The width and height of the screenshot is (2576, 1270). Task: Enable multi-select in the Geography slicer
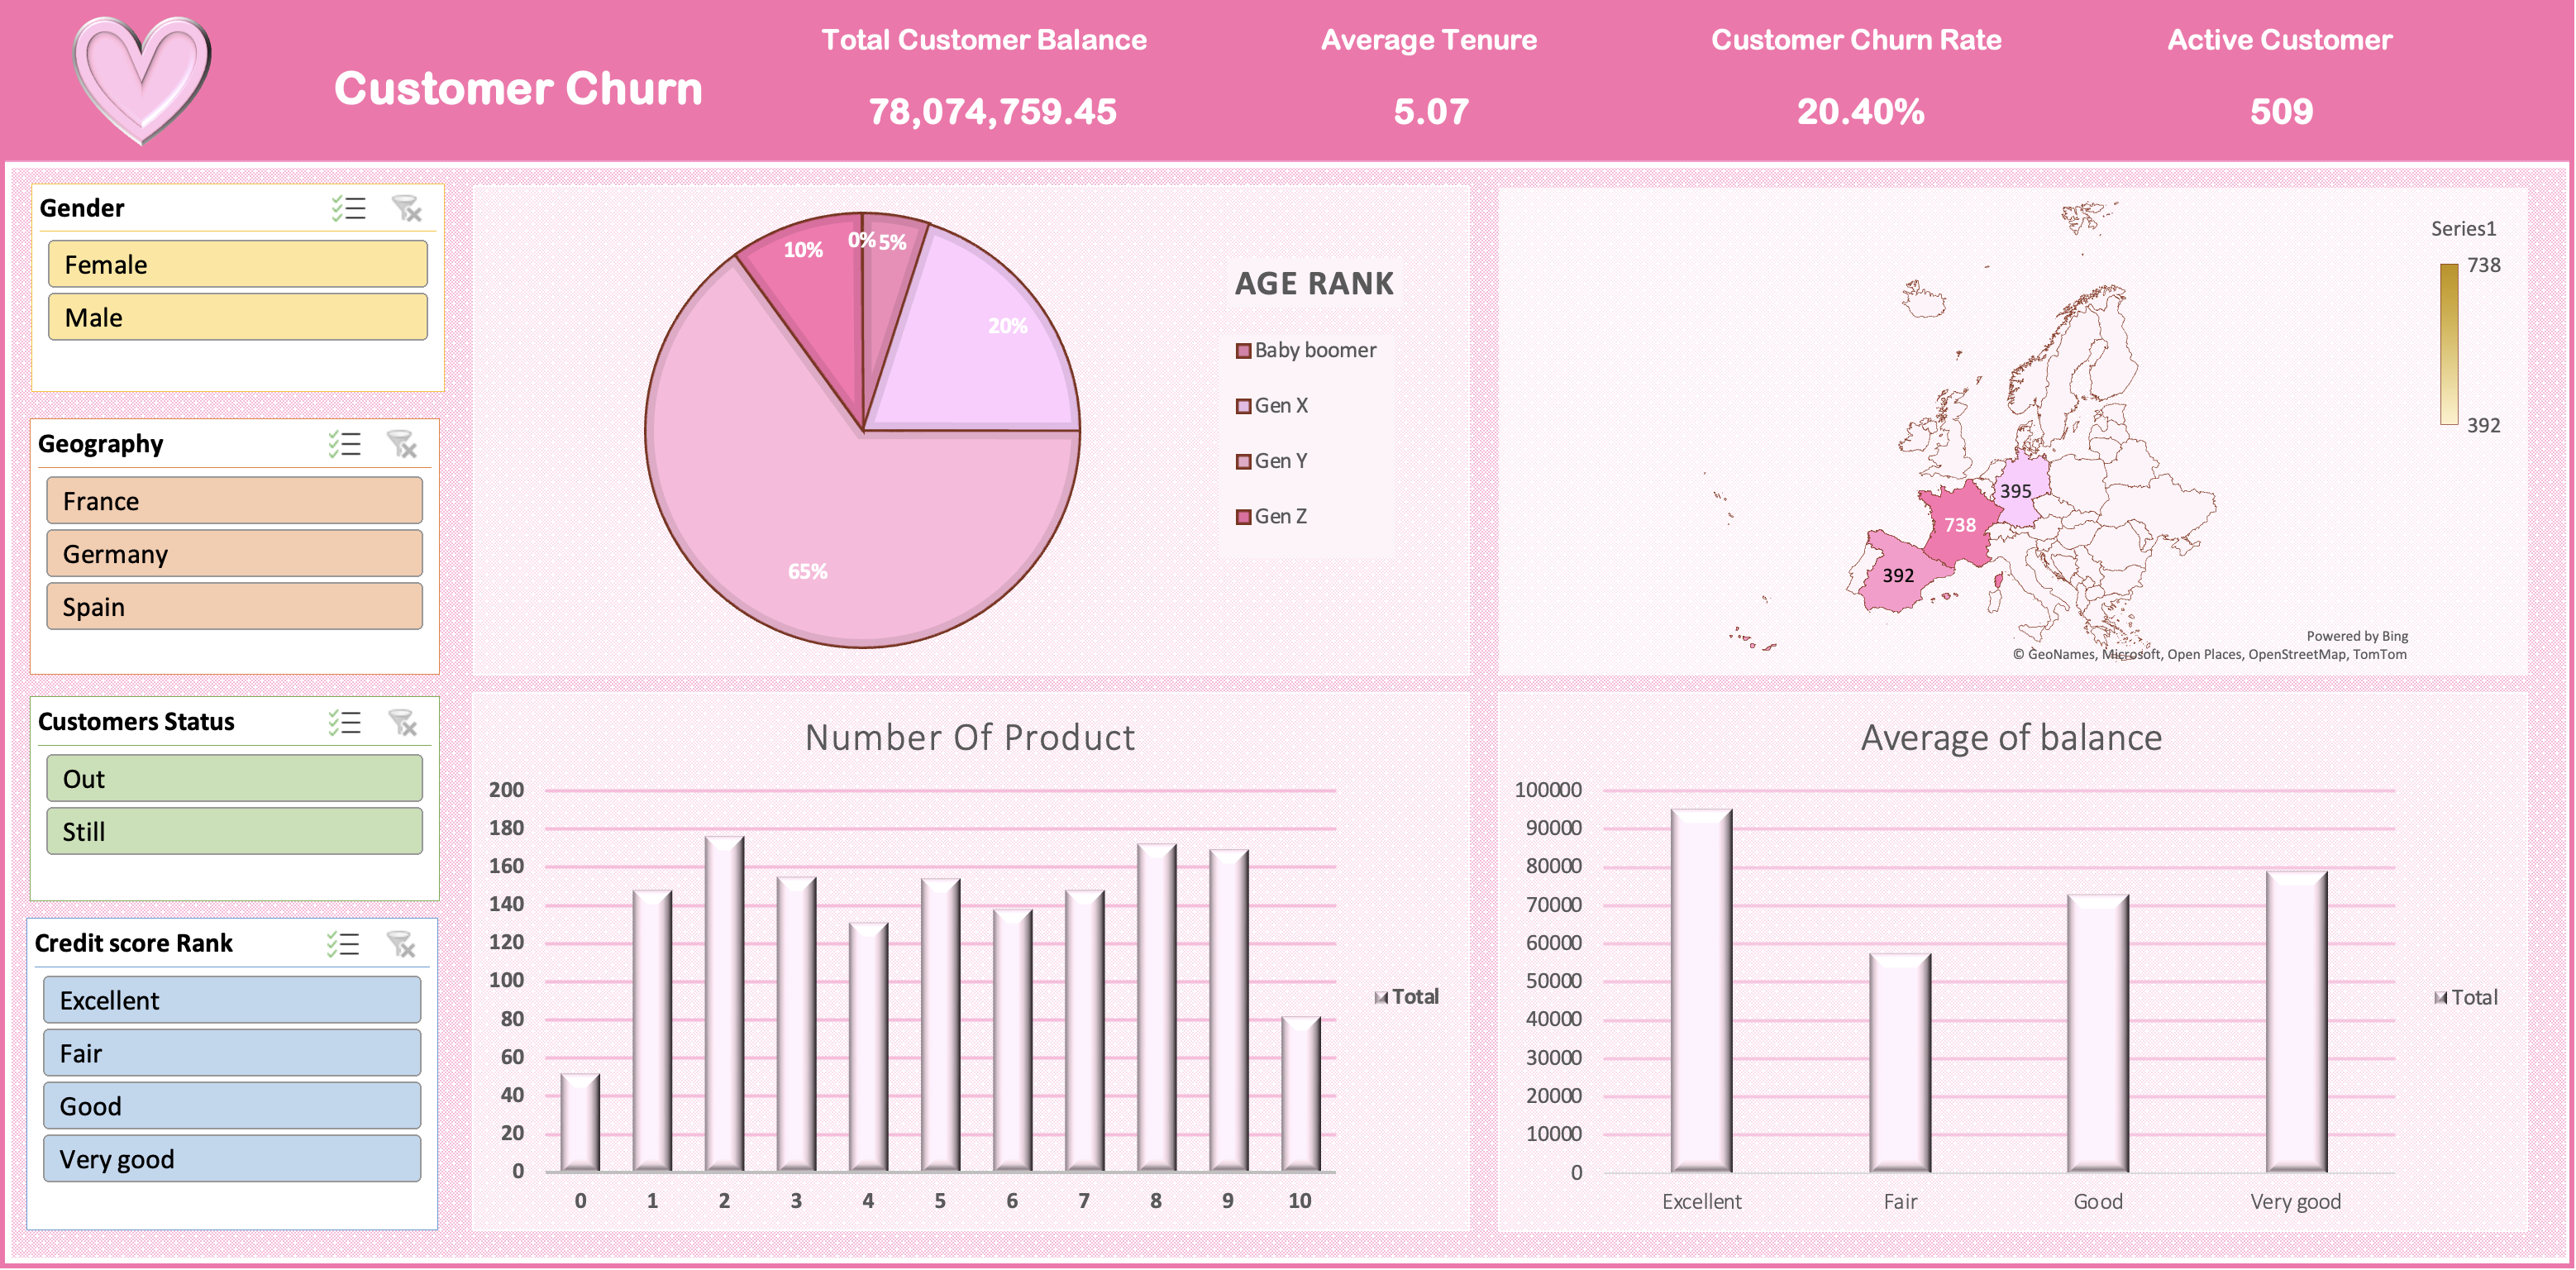coord(345,444)
